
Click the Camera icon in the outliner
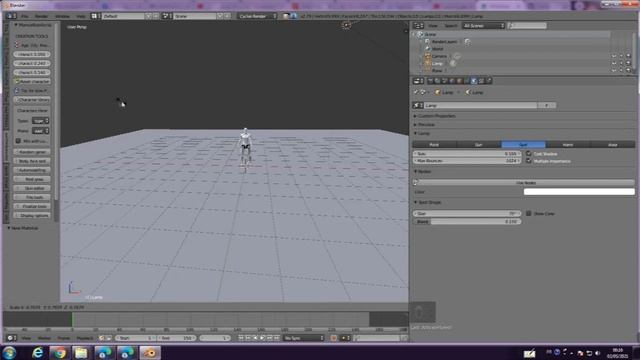pos(427,56)
